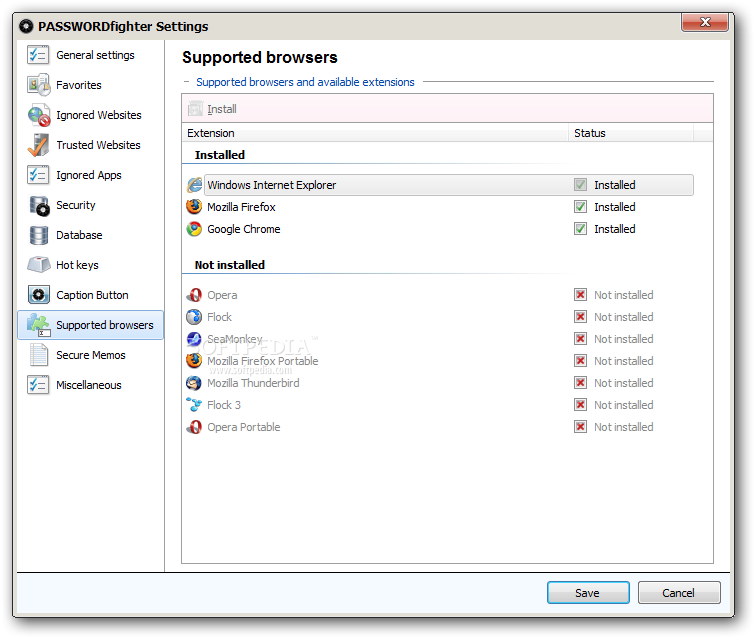Open the Trusted Websites page
The height and width of the screenshot is (638, 755).
(x=91, y=145)
